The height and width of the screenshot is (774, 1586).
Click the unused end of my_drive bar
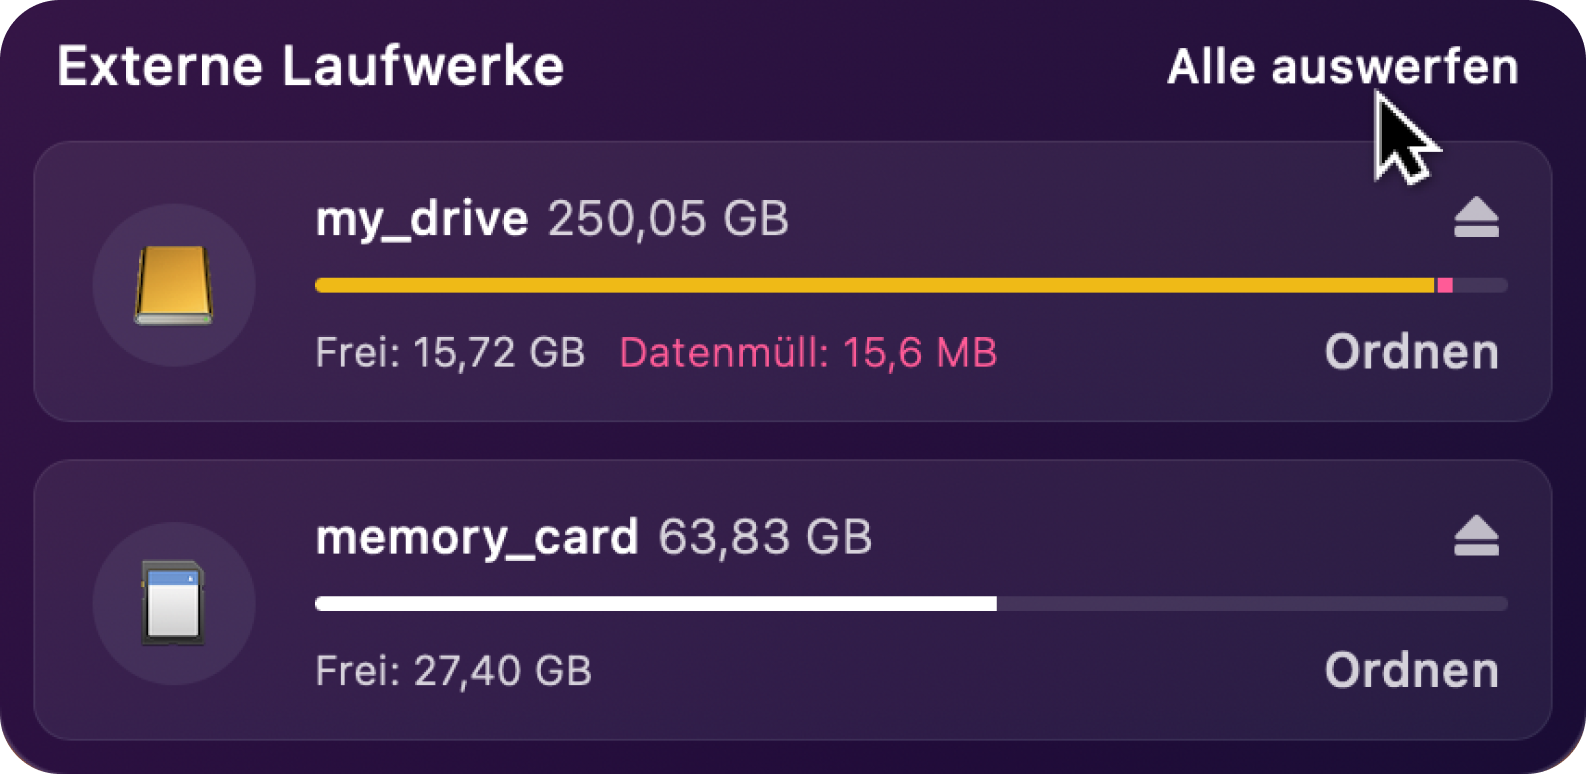click(1480, 285)
